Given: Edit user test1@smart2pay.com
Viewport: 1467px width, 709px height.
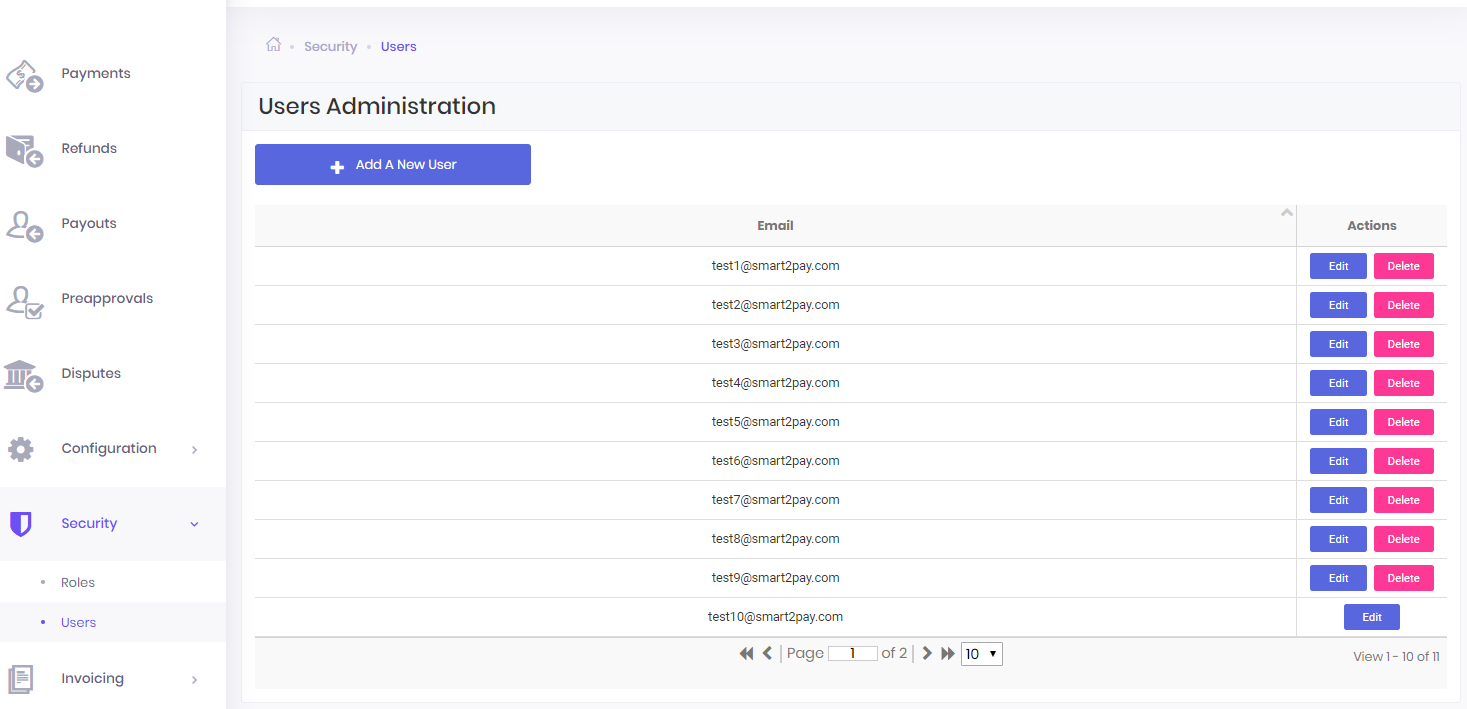Looking at the screenshot, I should [1338, 266].
